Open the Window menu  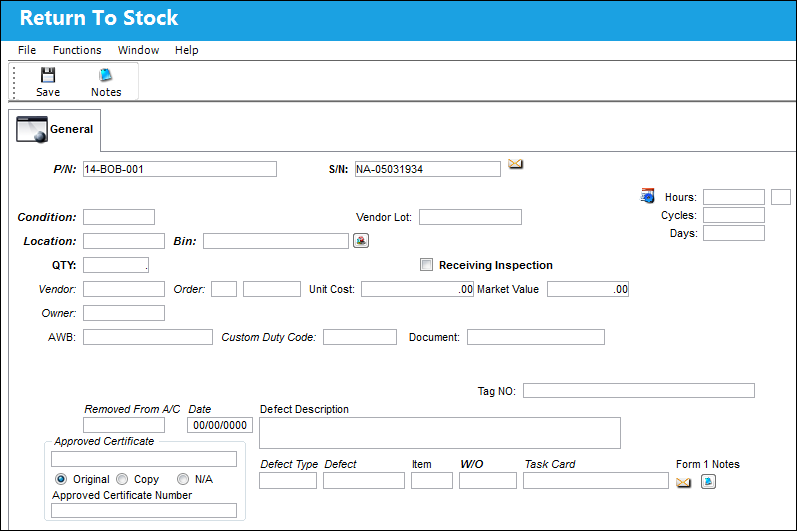(138, 50)
